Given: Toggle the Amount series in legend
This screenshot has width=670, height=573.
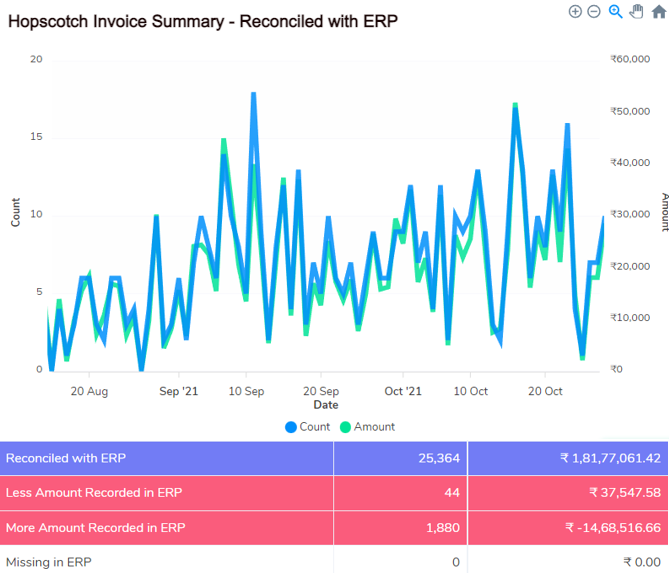Looking at the screenshot, I should click(x=367, y=427).
